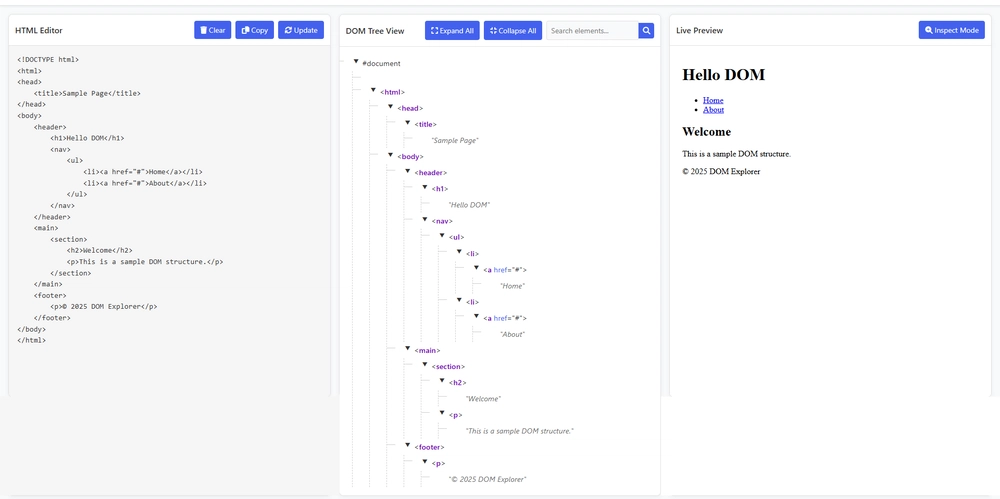This screenshot has height=499, width=1000.
Task: Select the <nav> tree node
Action: [x=442, y=221]
